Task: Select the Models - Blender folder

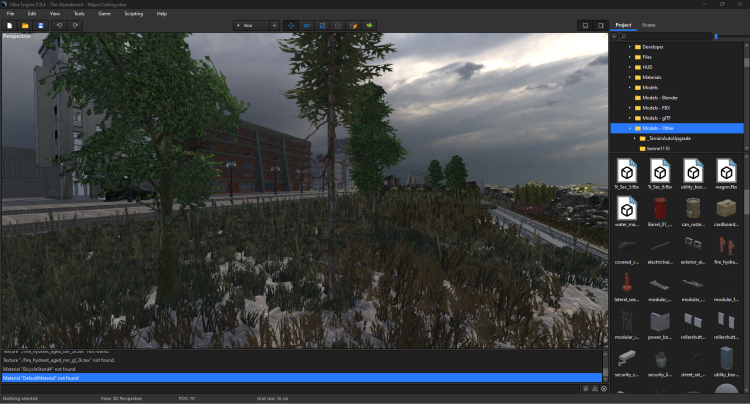Action: pos(660,98)
